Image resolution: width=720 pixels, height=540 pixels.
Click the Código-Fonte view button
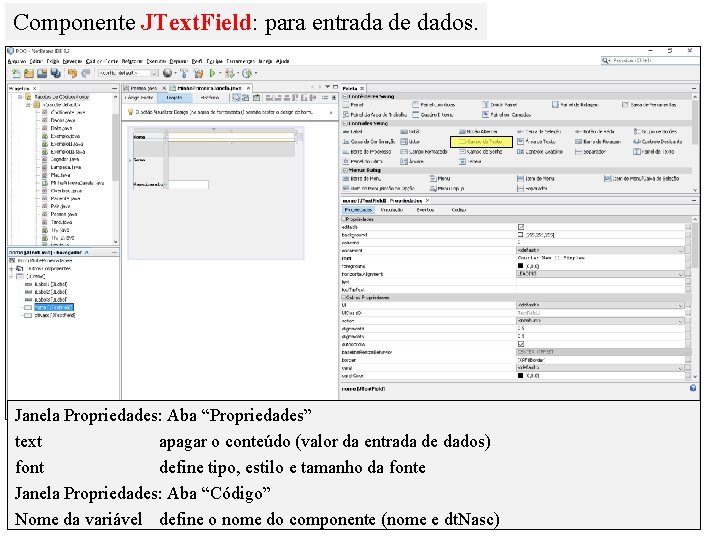pos(139,98)
